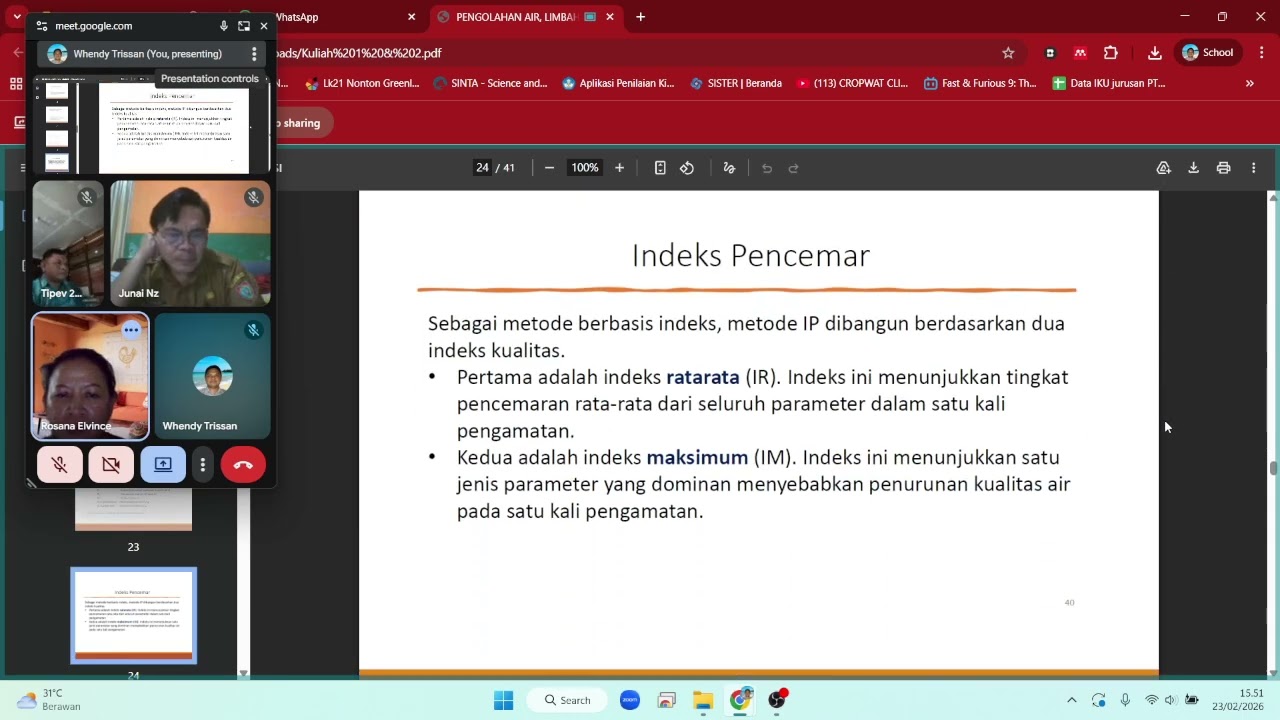1280x720 pixels.
Task: Print the PDF document
Action: tap(1223, 168)
